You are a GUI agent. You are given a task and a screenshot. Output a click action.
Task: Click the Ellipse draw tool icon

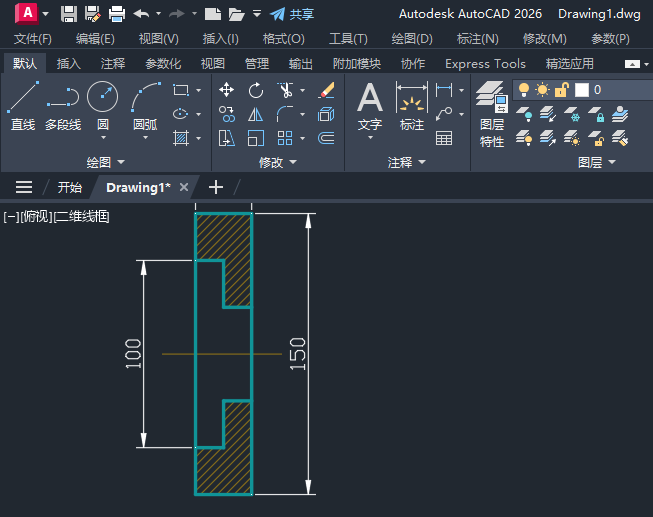[181, 114]
